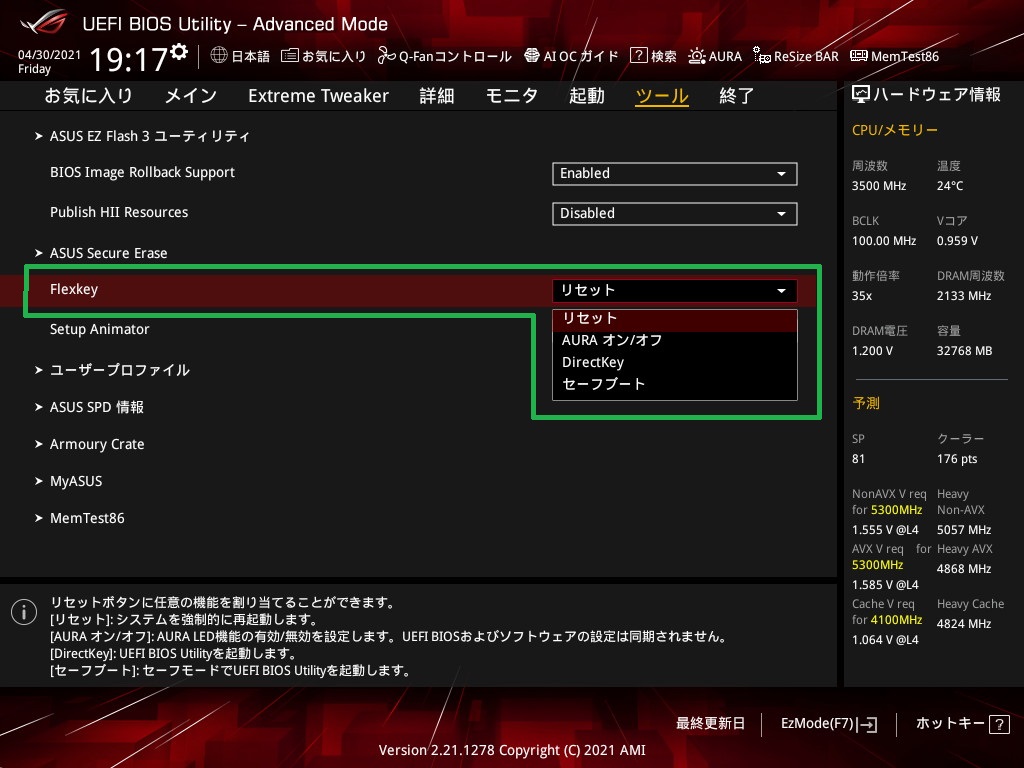Click the CPU/メモリー section heading
Image resolution: width=1024 pixels, height=768 pixels.
(895, 130)
